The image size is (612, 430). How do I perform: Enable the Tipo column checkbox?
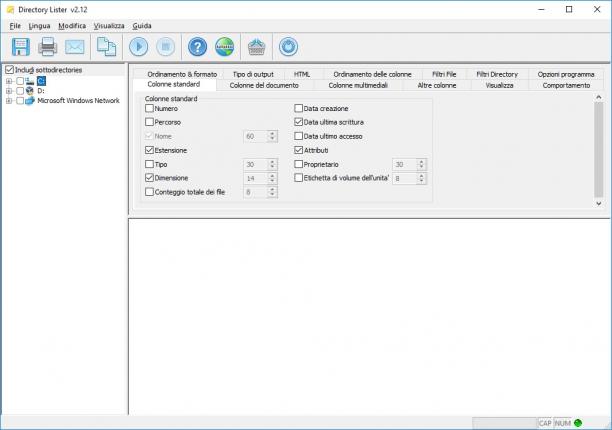(149, 164)
